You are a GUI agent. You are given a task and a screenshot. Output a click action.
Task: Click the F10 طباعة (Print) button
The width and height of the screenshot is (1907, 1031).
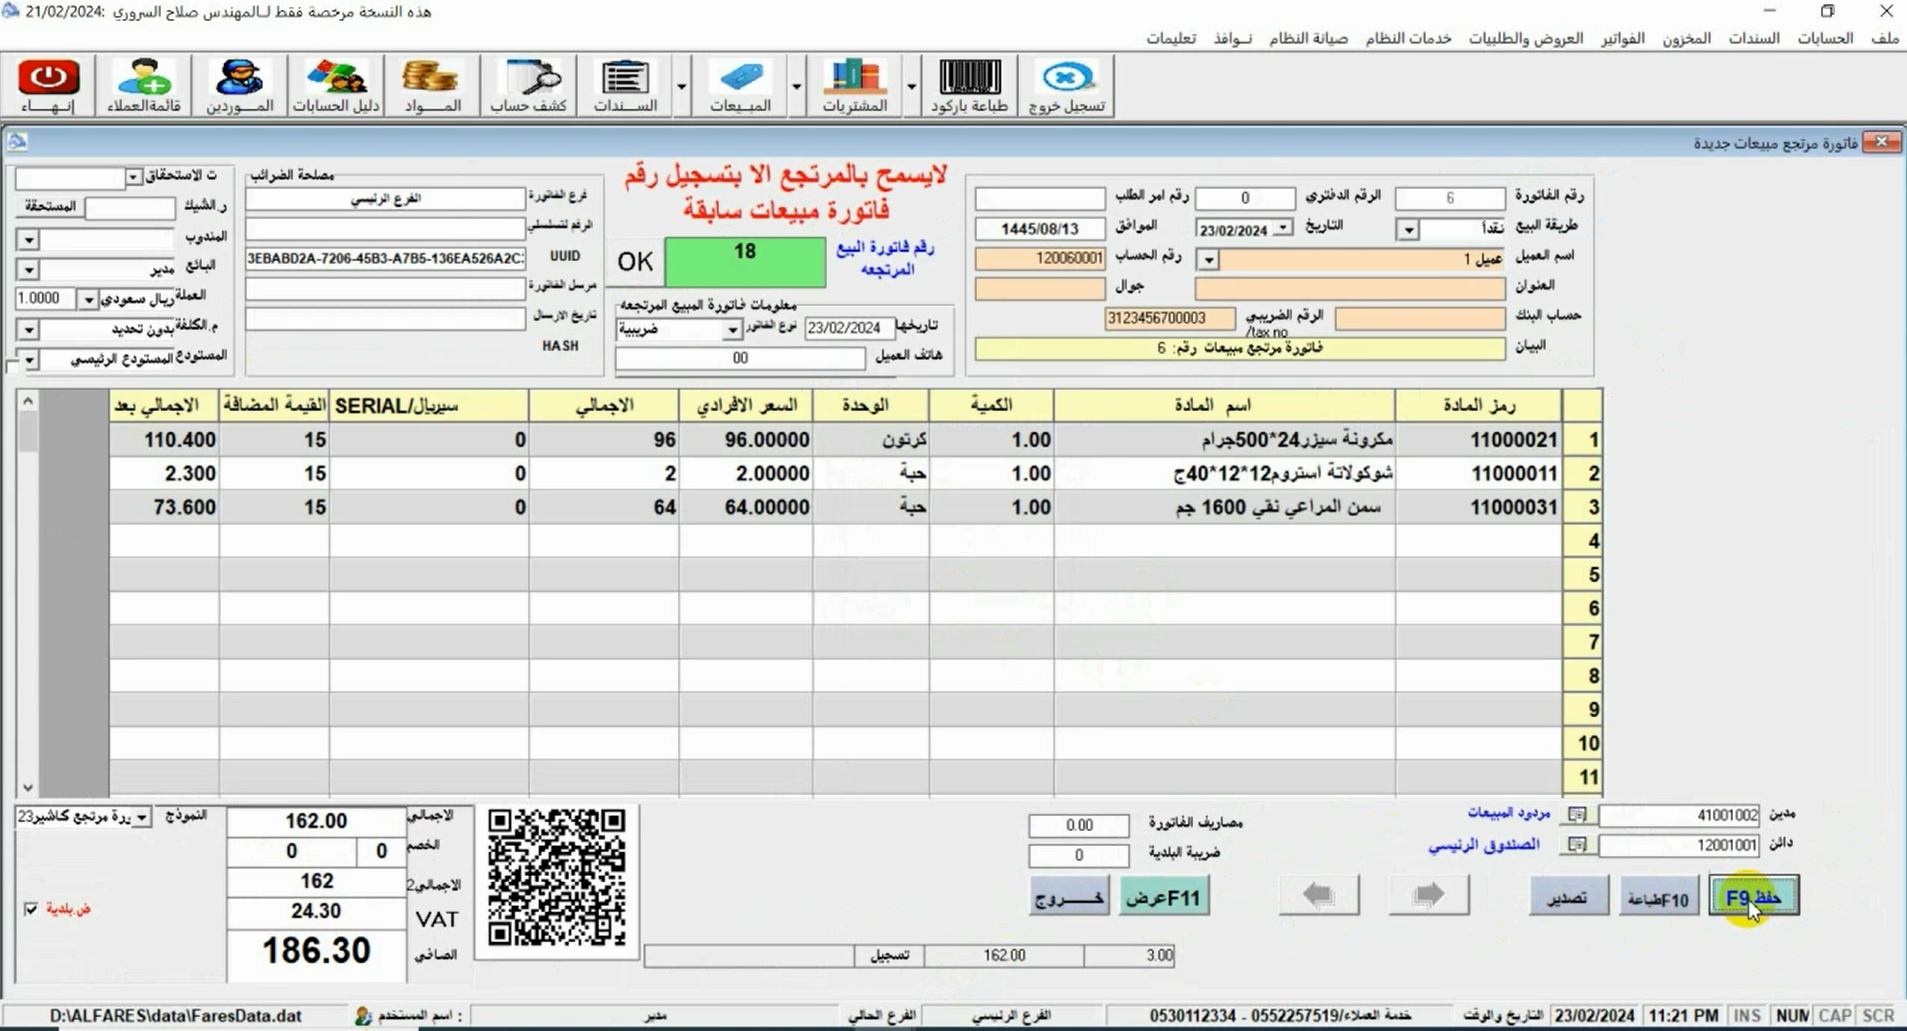pyautogui.click(x=1658, y=896)
